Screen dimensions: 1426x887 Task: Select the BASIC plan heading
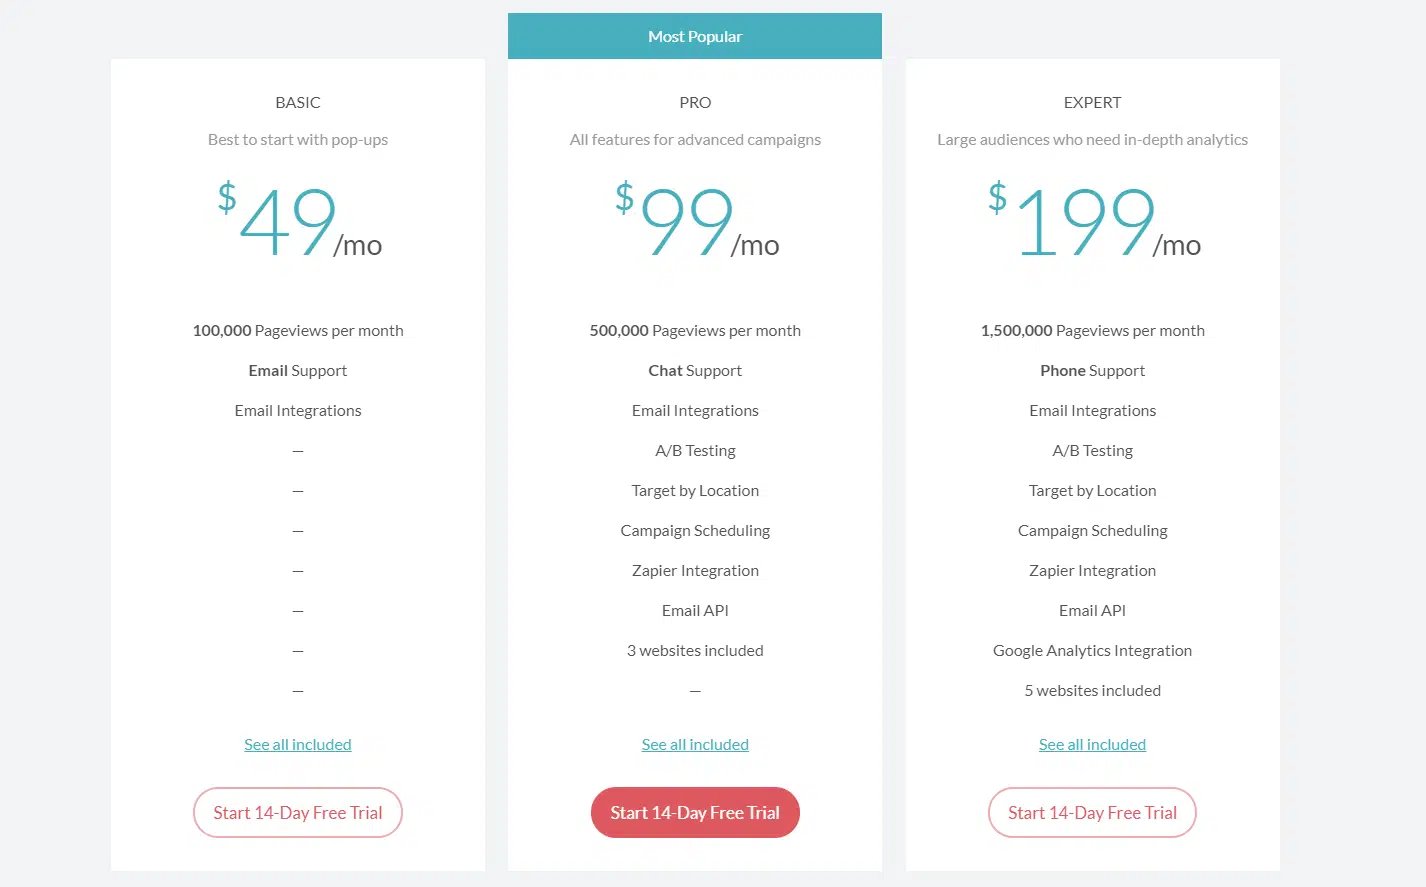pyautogui.click(x=298, y=103)
